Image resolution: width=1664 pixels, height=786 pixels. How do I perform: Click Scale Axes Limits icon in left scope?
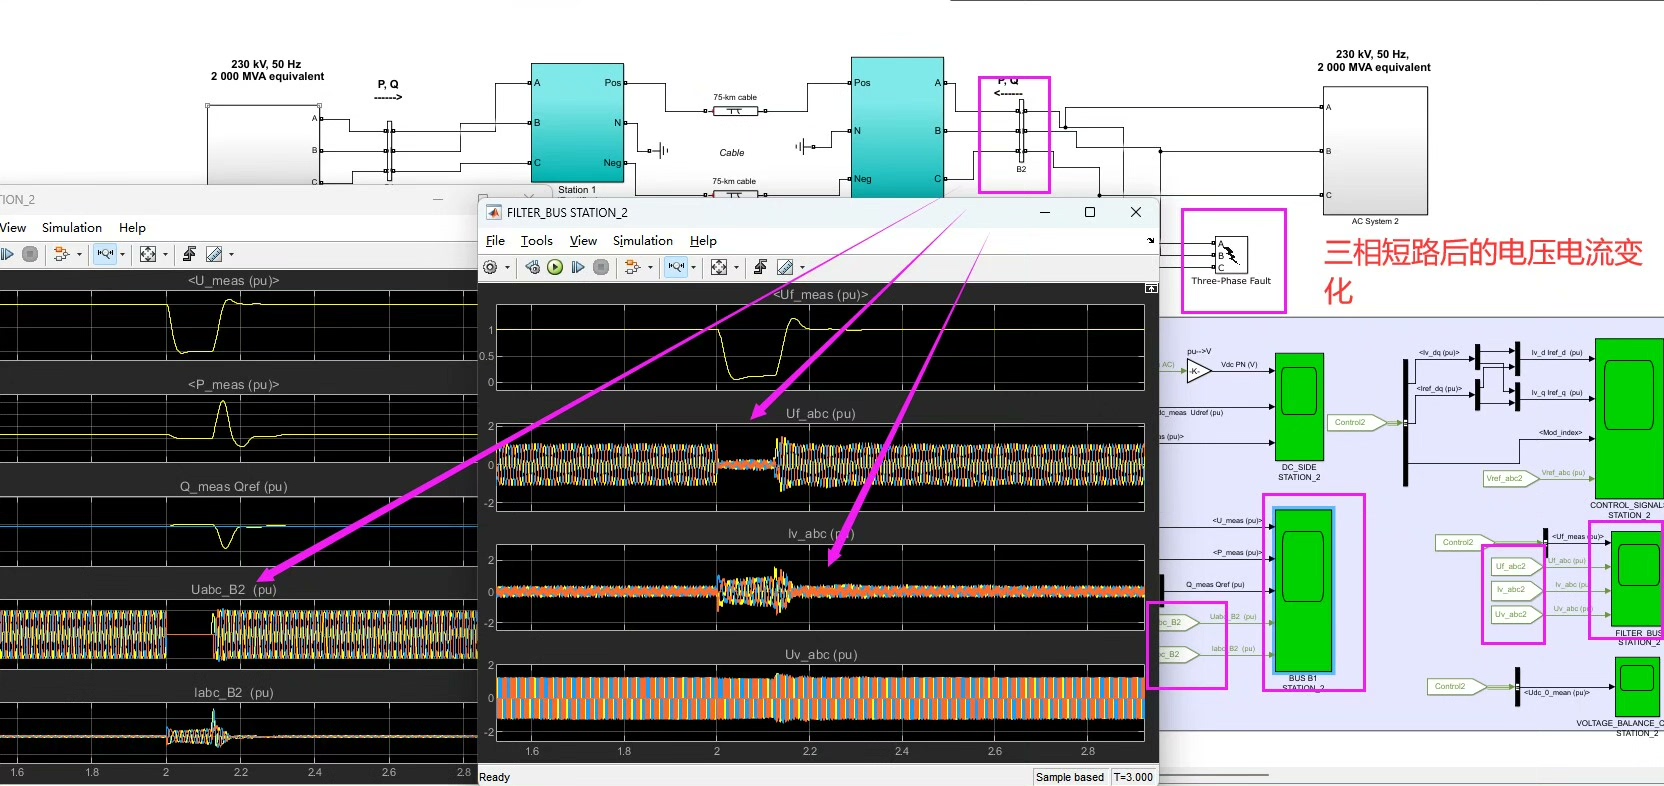(x=148, y=254)
